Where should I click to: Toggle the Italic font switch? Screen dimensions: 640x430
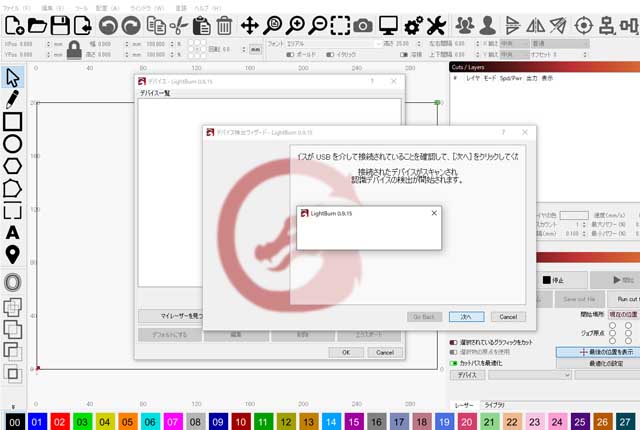click(330, 54)
